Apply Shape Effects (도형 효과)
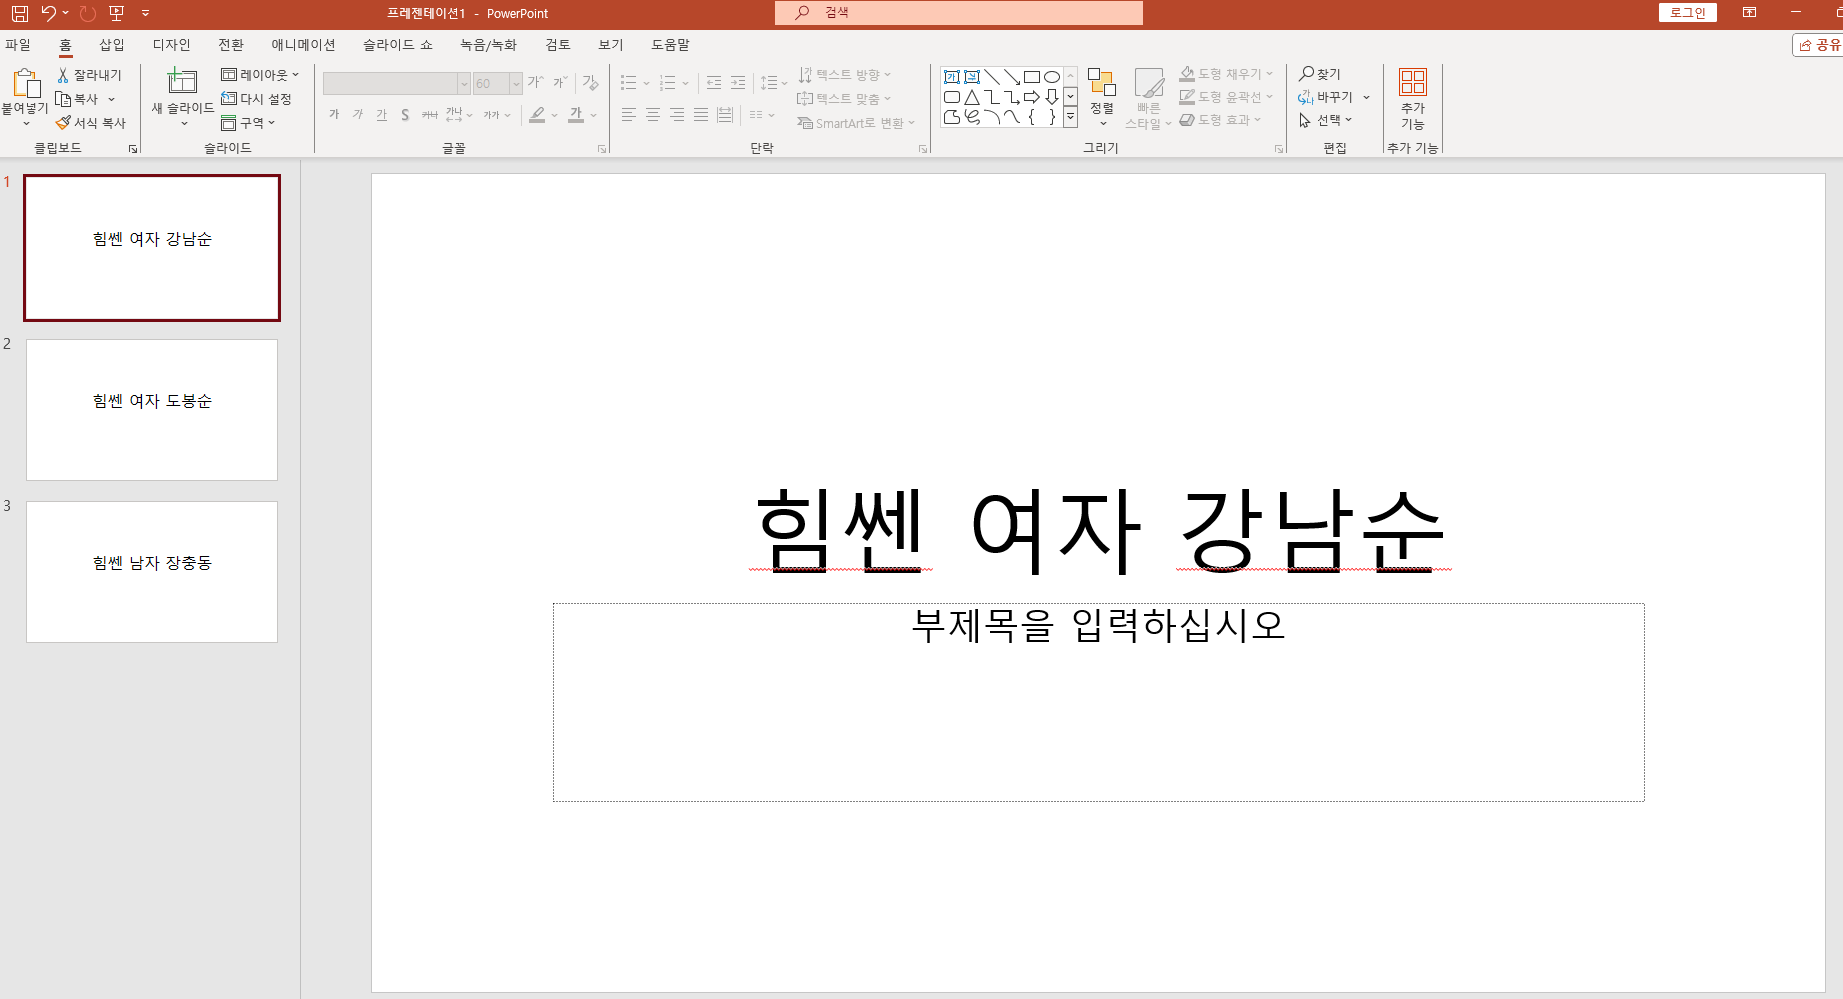 [x=1219, y=119]
